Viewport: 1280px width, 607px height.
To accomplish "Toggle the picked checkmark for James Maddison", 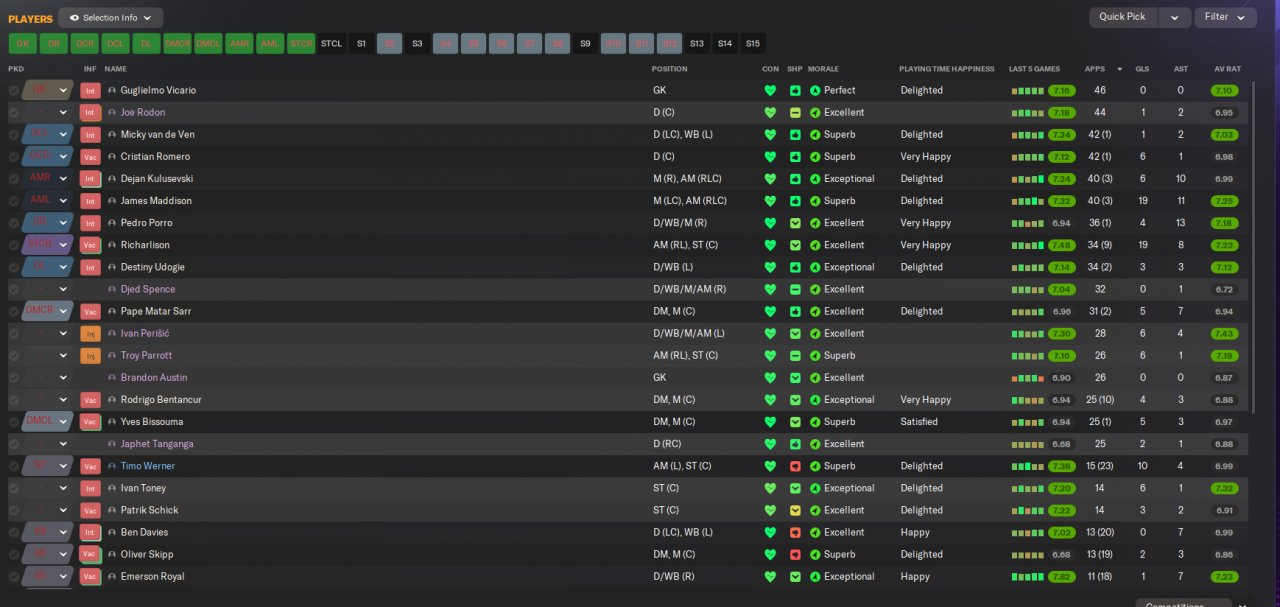I will [x=14, y=201].
